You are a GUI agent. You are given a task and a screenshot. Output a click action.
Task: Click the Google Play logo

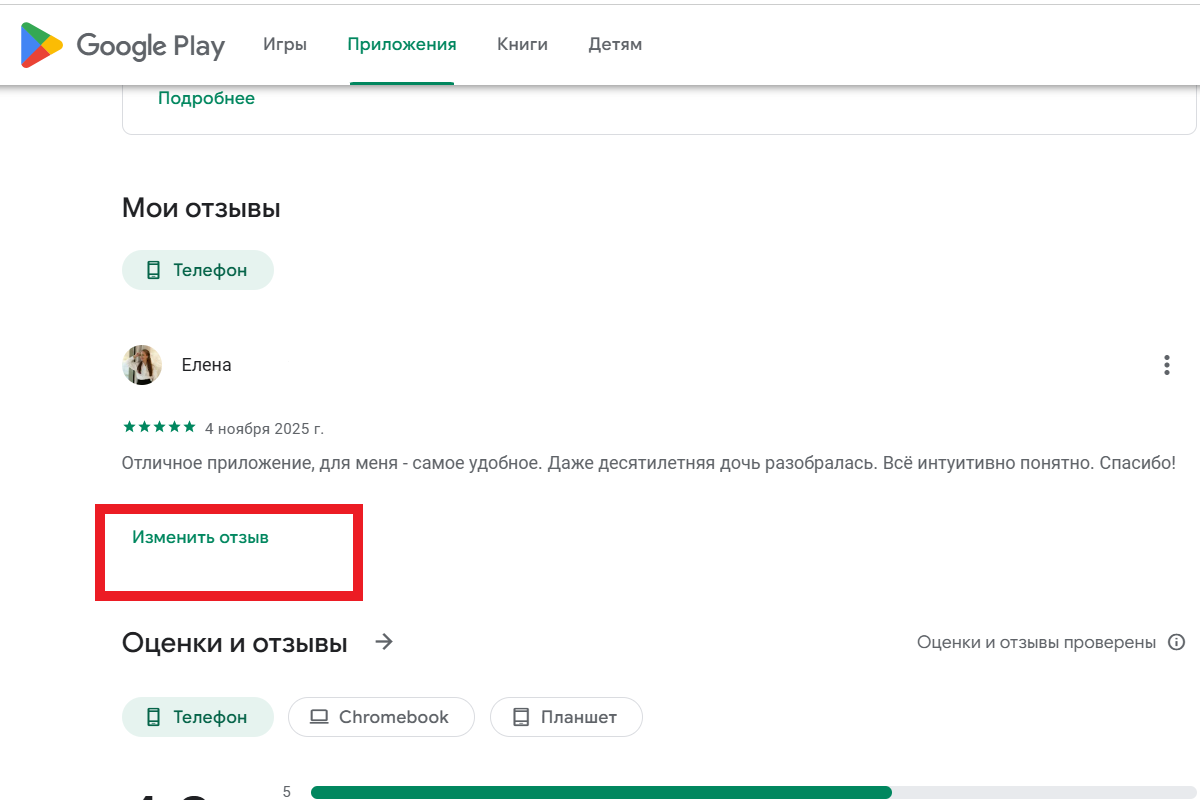[x=122, y=45]
